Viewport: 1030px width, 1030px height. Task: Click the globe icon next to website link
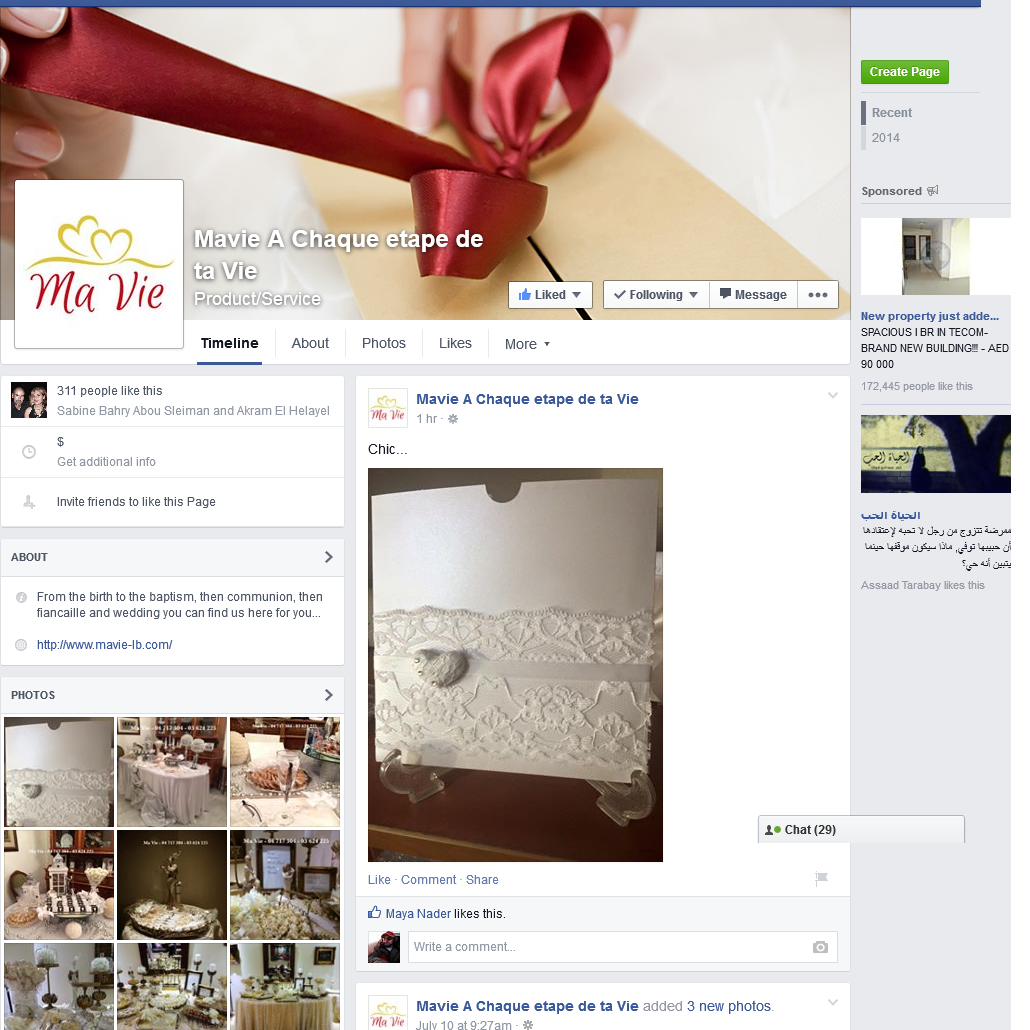coord(21,645)
